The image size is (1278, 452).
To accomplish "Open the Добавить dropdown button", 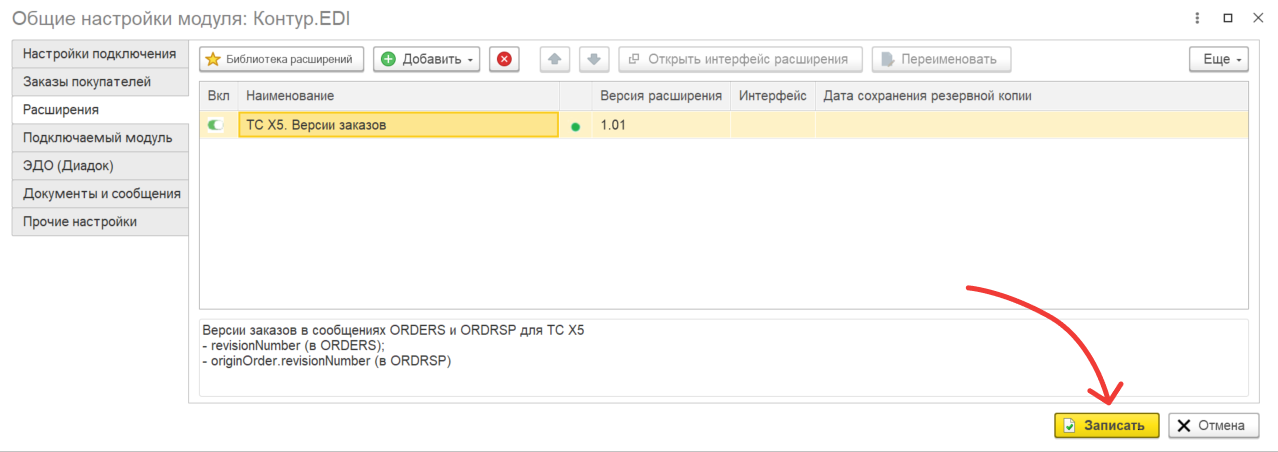I will coord(427,59).
